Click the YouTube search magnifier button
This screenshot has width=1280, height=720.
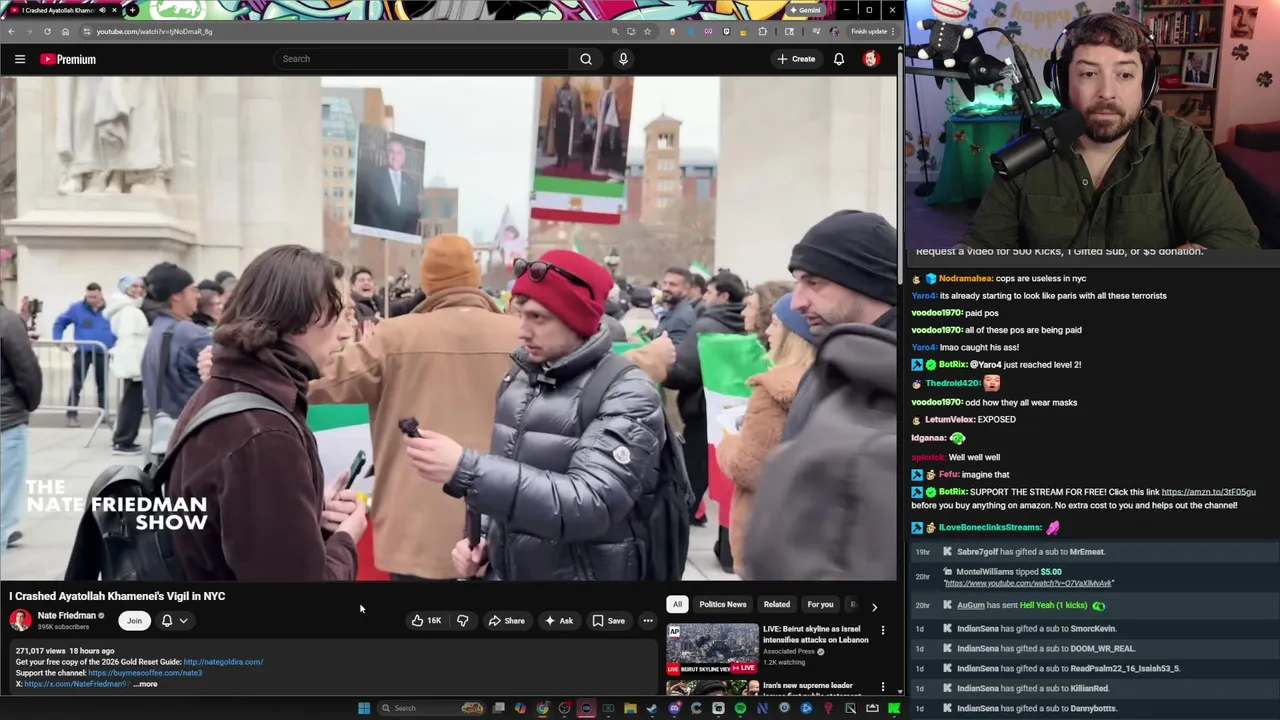click(586, 59)
